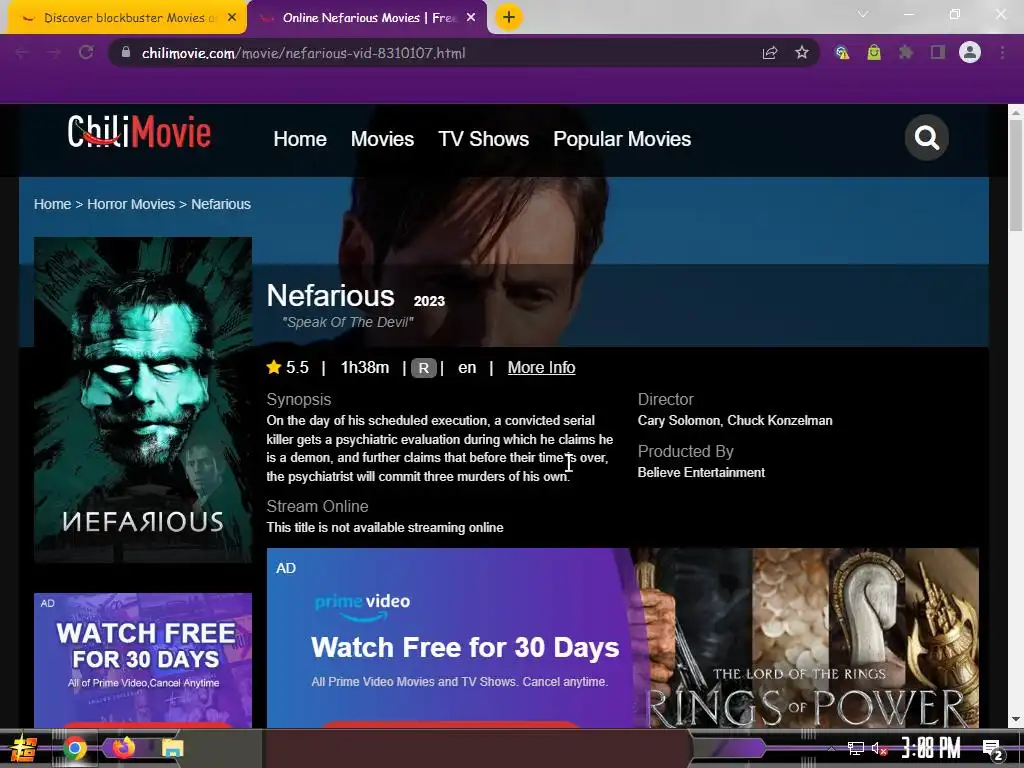Viewport: 1024px width, 768px height.
Task: Open the notification center icon
Action: pos(992,749)
